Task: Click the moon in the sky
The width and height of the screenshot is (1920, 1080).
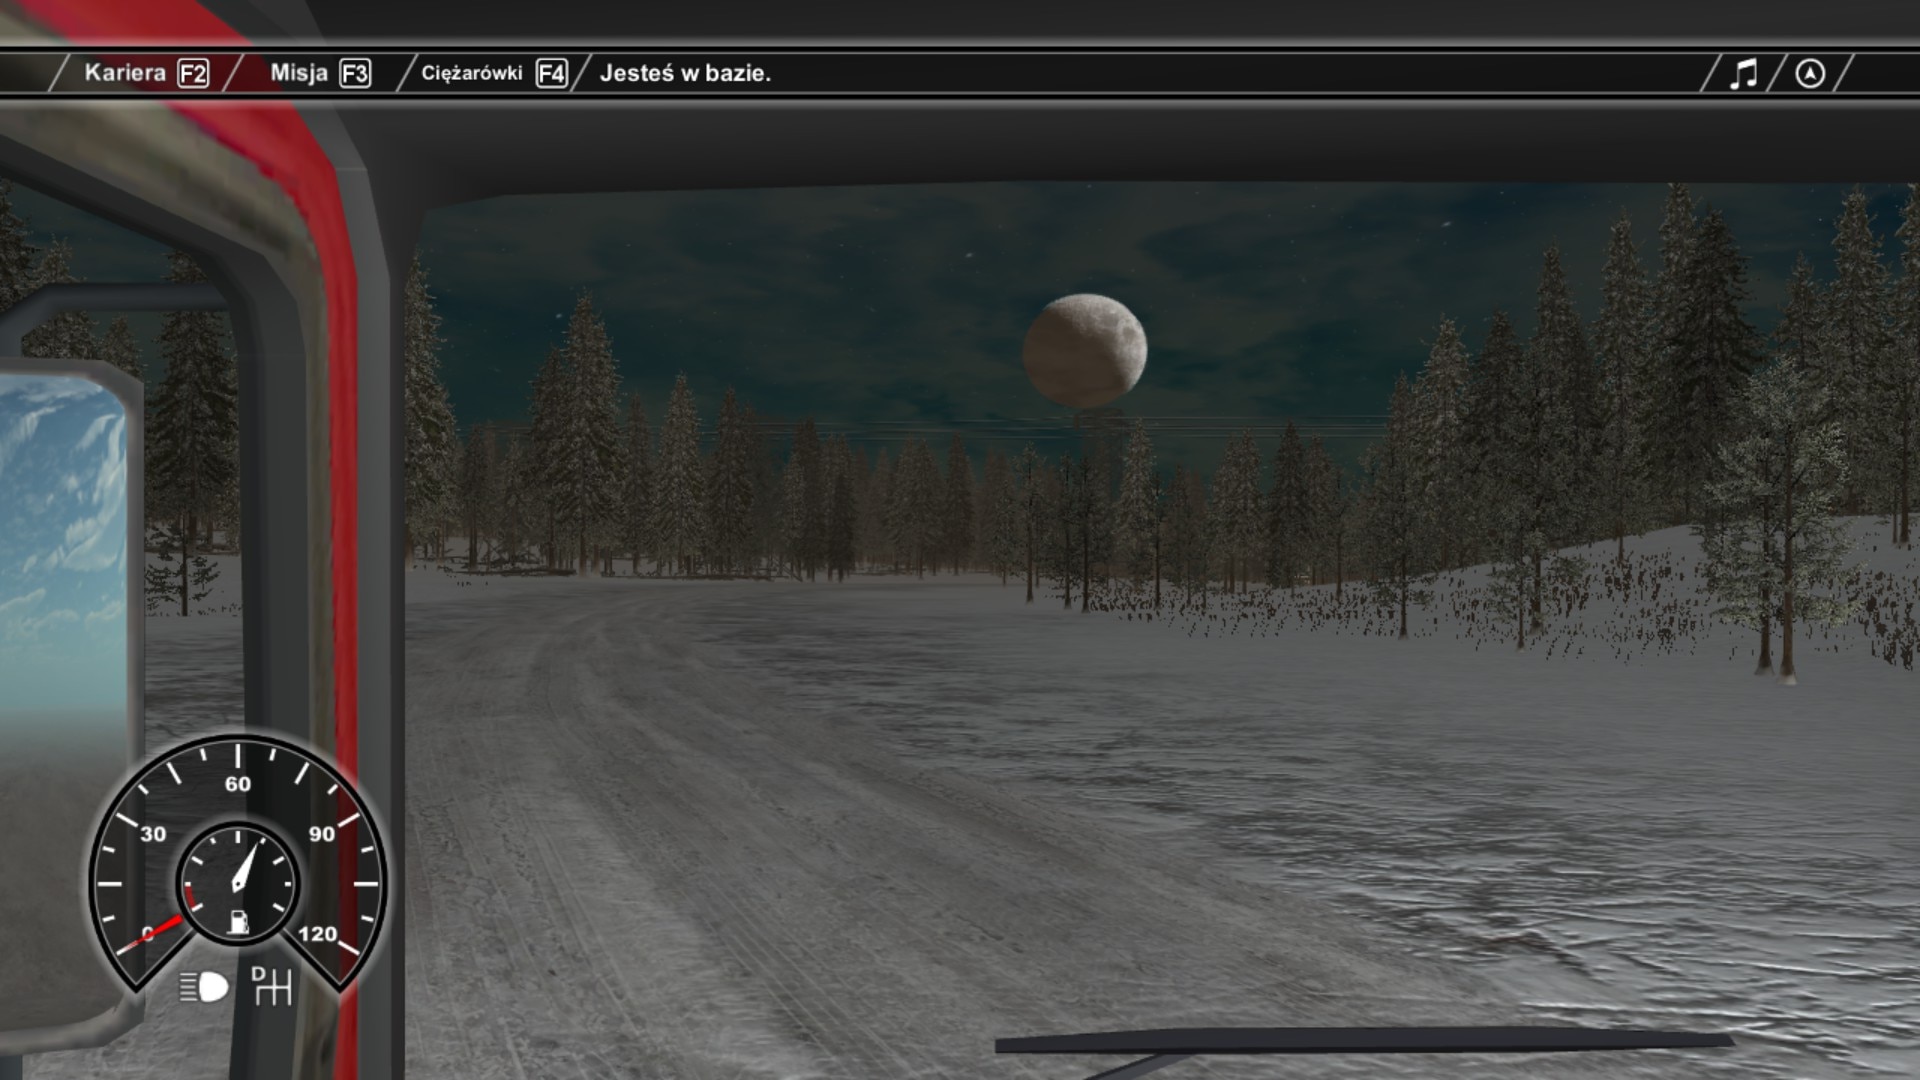Action: (1085, 350)
